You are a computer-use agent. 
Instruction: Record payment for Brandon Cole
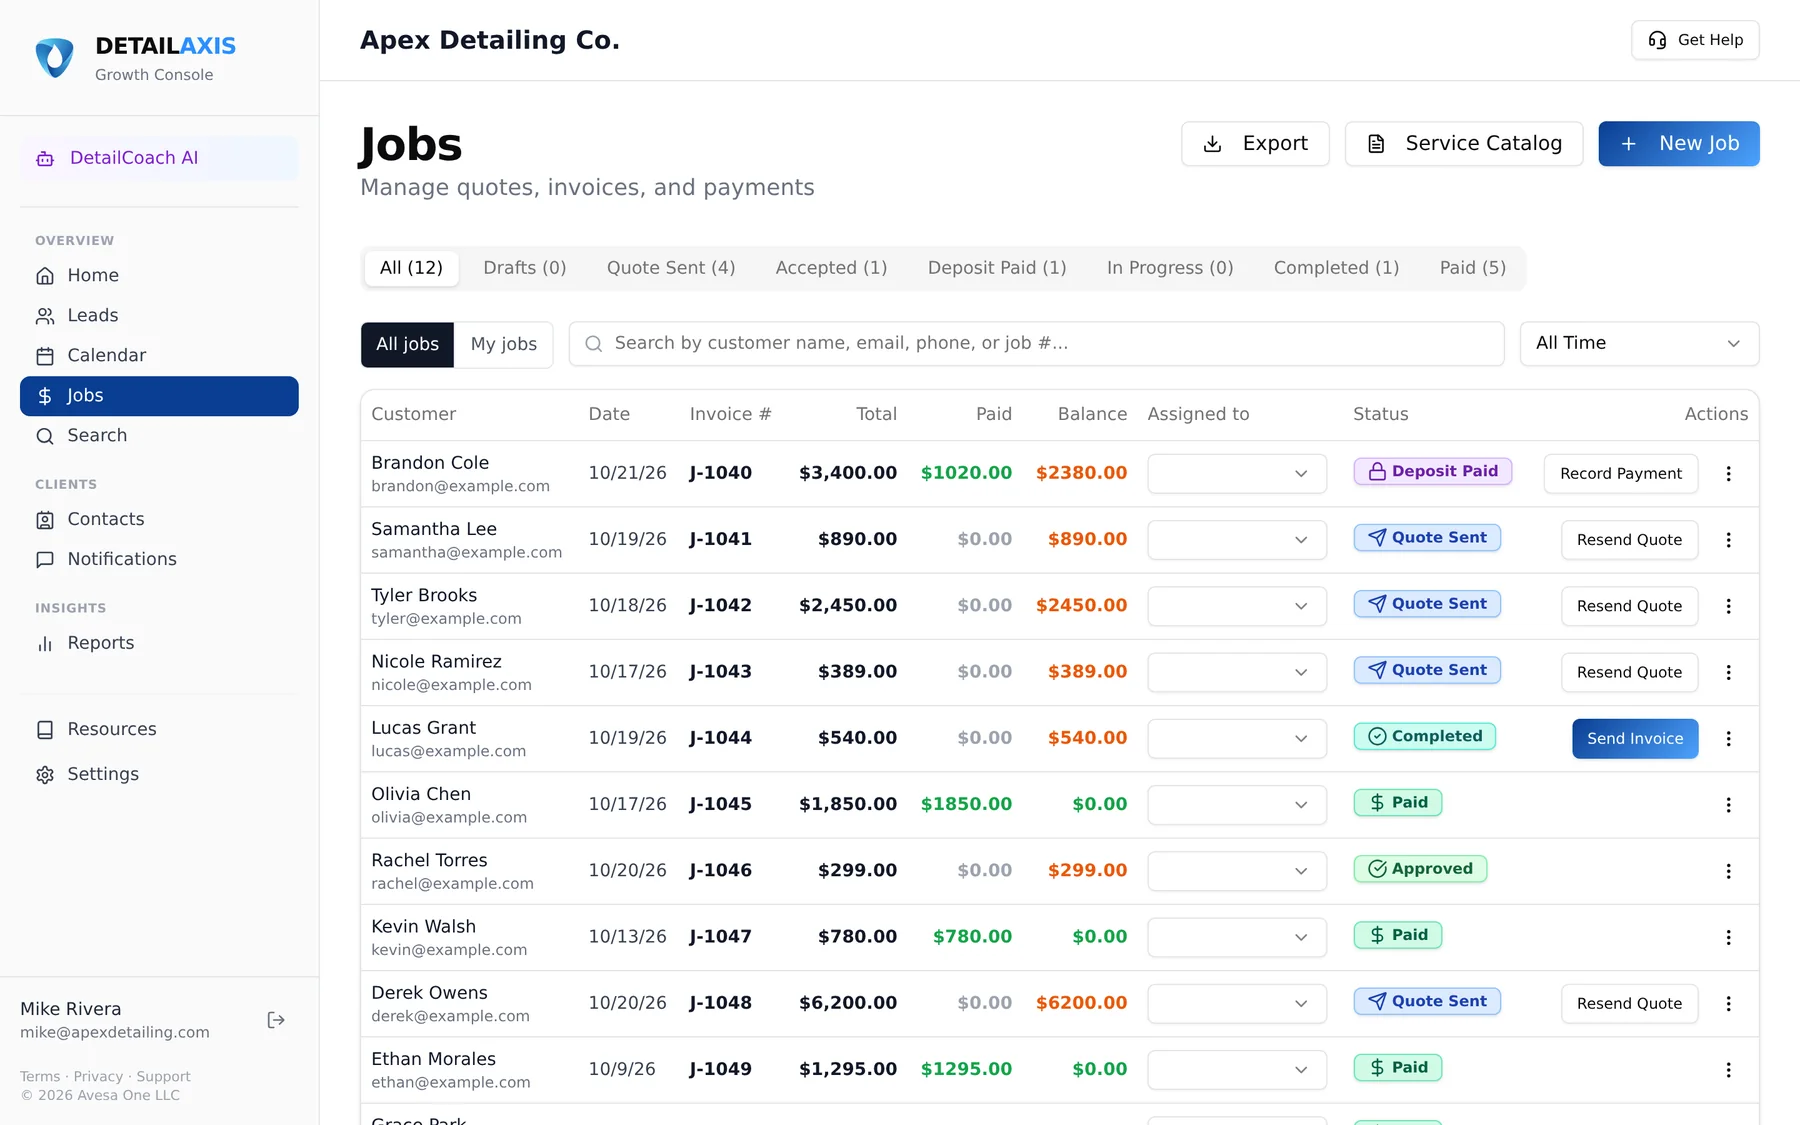(x=1621, y=474)
